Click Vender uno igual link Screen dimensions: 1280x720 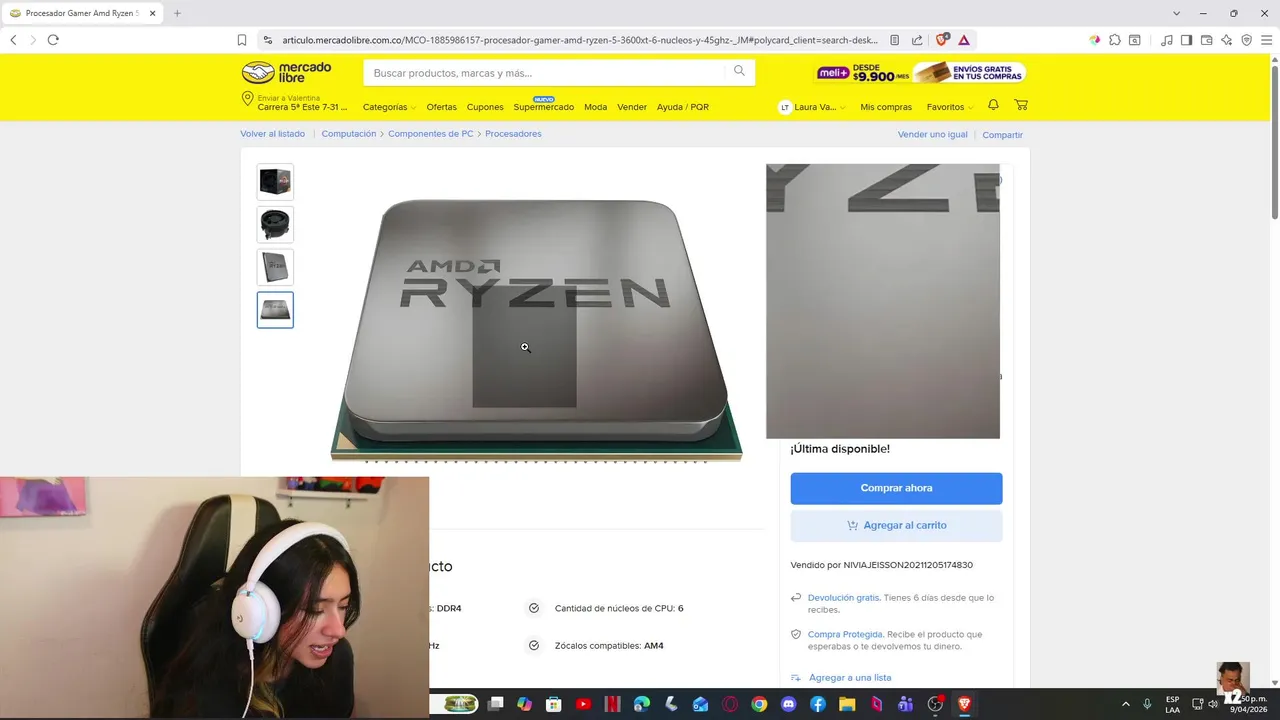pyautogui.click(x=933, y=135)
